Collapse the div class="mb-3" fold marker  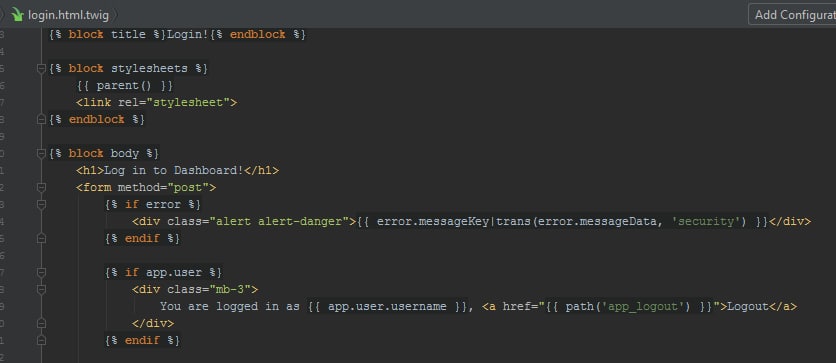(x=41, y=289)
